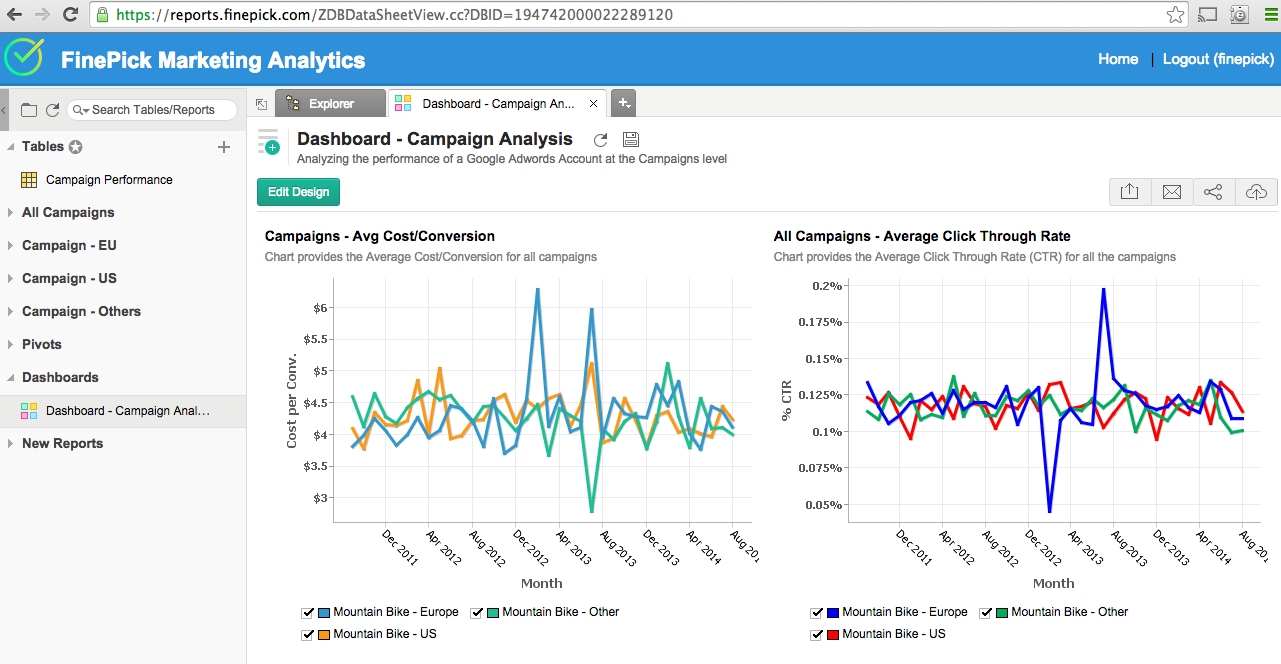Disable Mountain Bike - US in CTR legend

point(817,634)
